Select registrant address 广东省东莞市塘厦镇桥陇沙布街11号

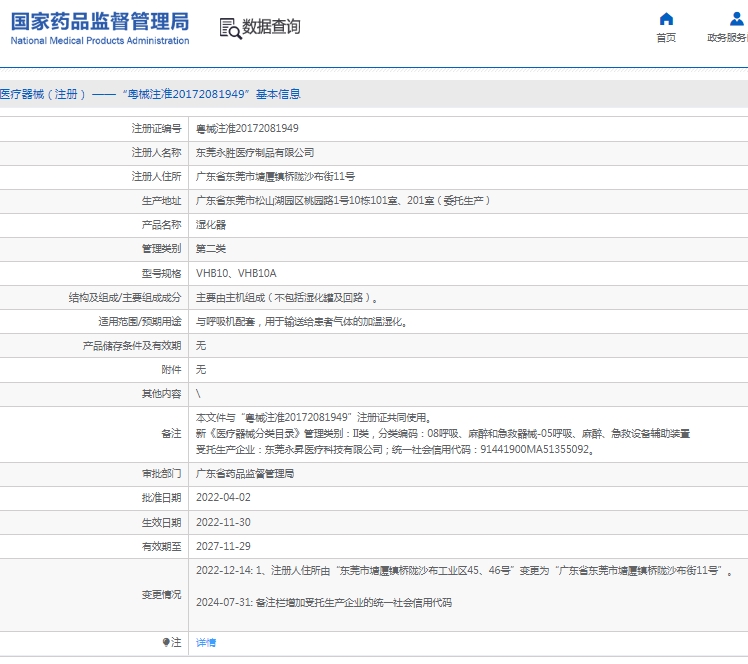click(x=275, y=176)
